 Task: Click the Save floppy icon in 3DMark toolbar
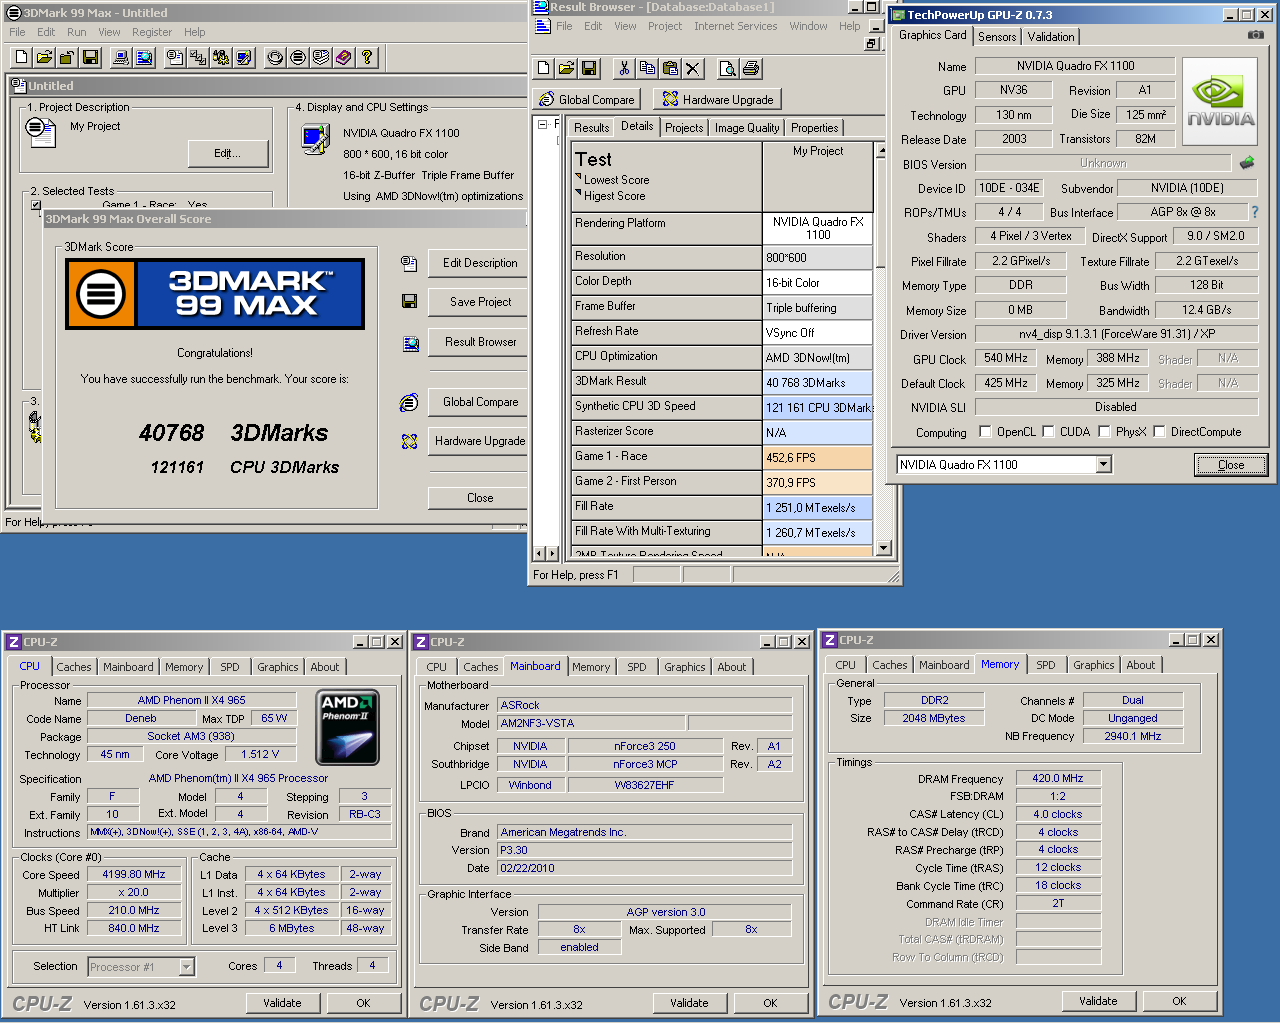click(x=90, y=57)
